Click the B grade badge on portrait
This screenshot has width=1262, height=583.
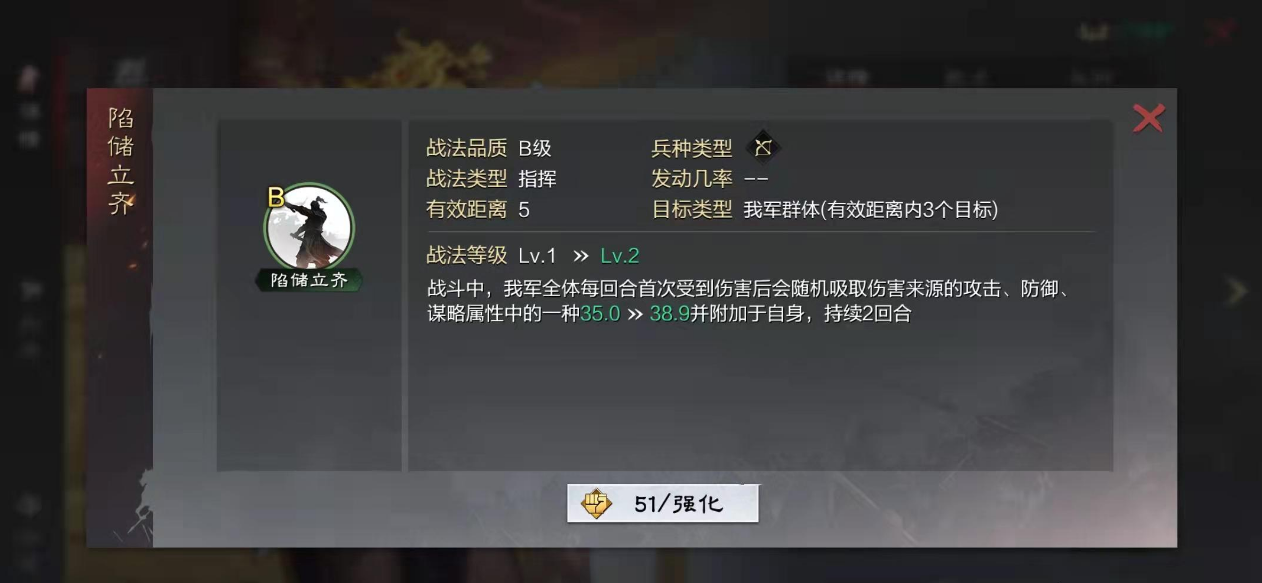pos(276,198)
